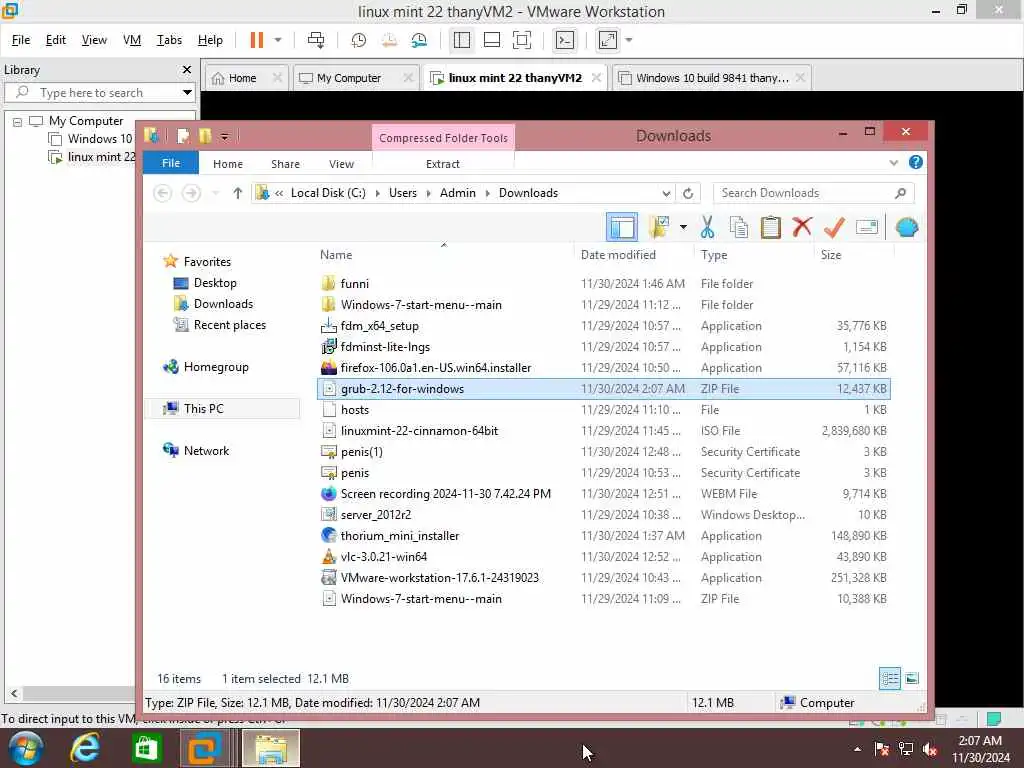Click the Paste clipboard toolbar icon
Screen dimensions: 1024x768
pyautogui.click(x=771, y=227)
